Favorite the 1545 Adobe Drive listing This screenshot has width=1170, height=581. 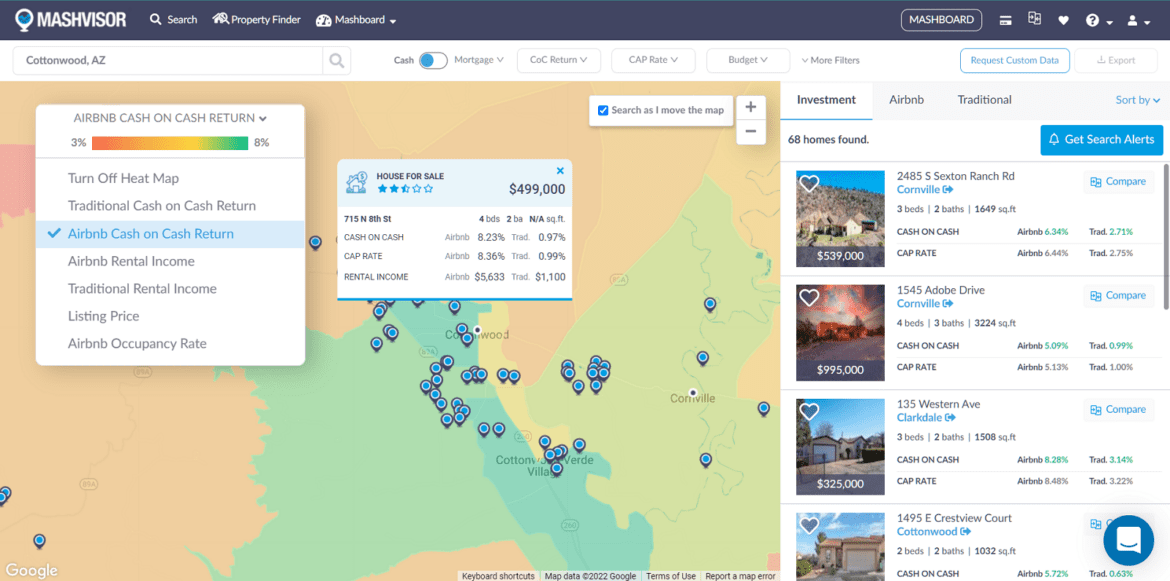pos(808,297)
